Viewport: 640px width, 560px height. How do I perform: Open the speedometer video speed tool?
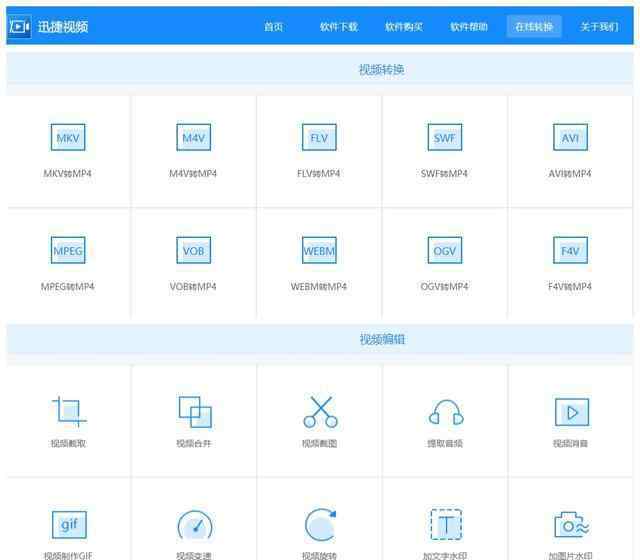194,525
